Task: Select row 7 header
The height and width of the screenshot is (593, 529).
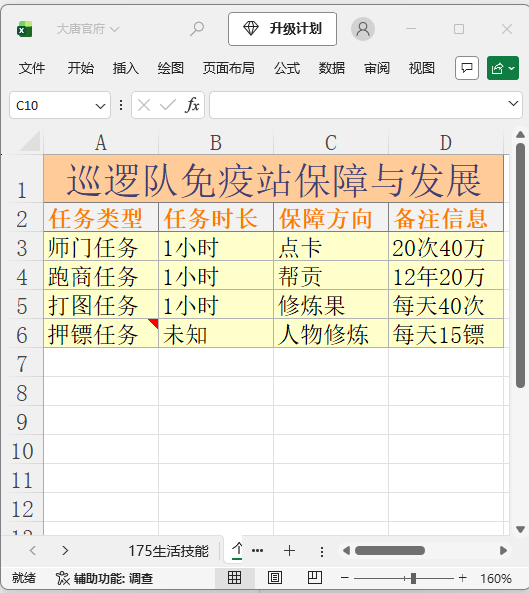Action: pos(22,364)
